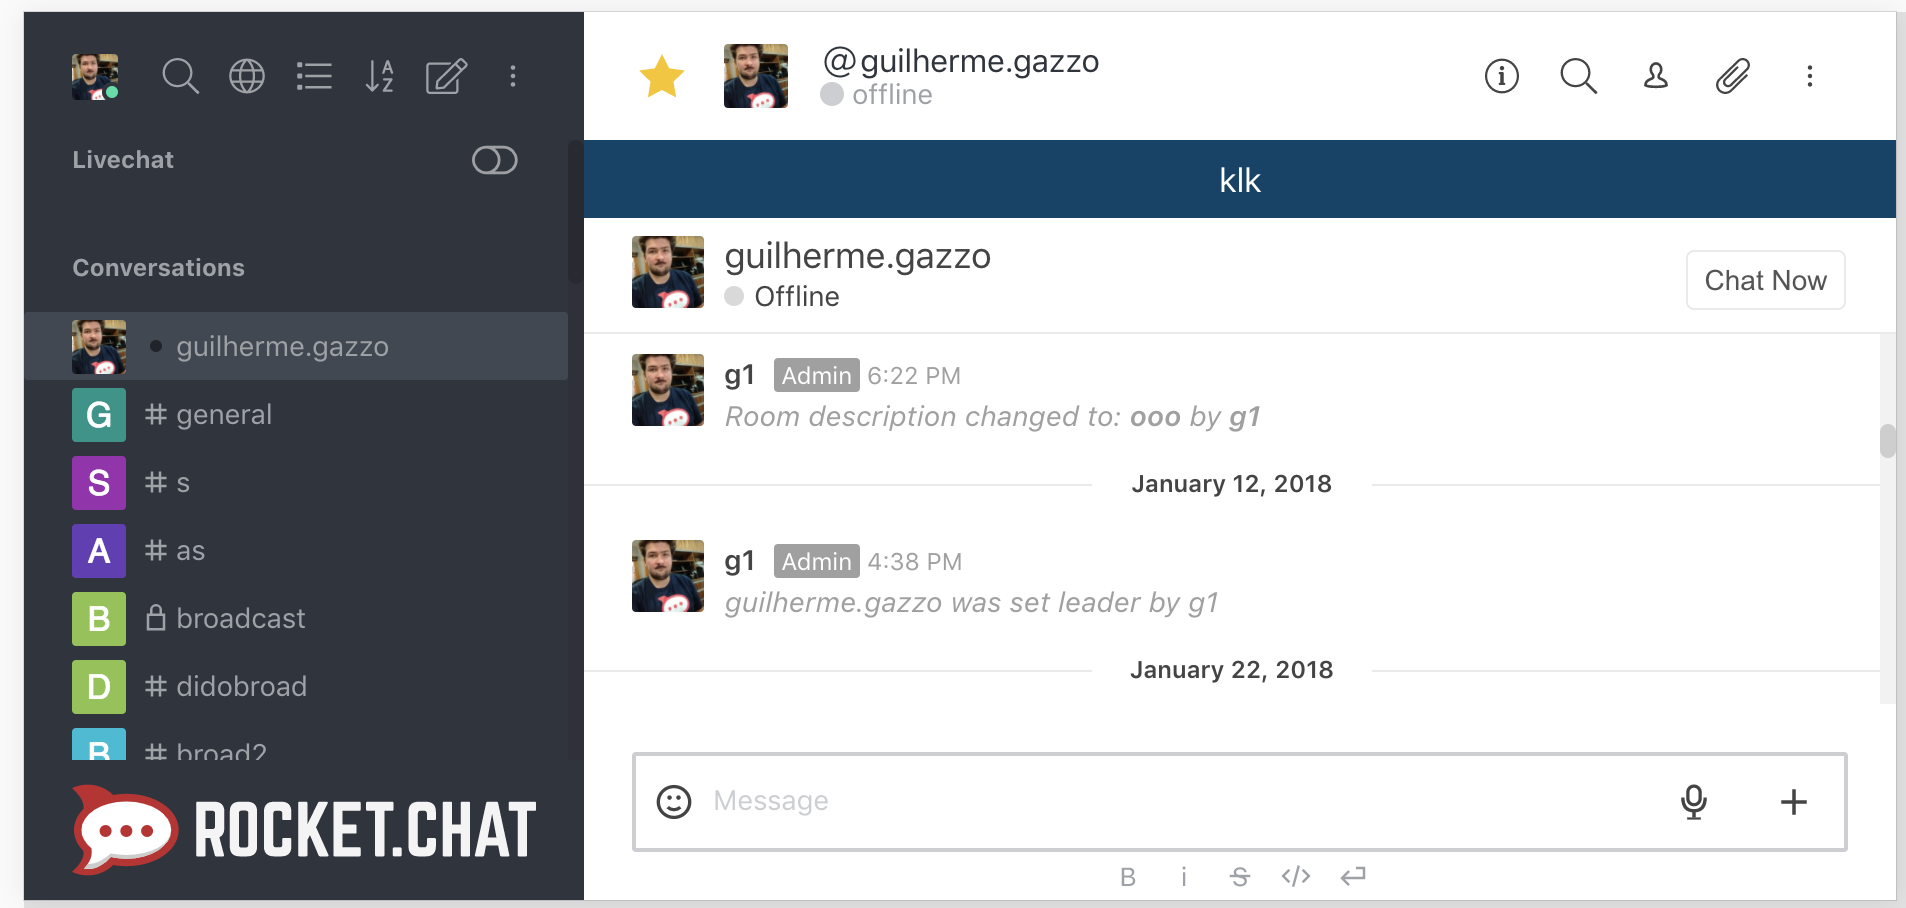Screen dimensions: 1906x908
Task: Open the files list paperclip icon
Action: pyautogui.click(x=1733, y=76)
